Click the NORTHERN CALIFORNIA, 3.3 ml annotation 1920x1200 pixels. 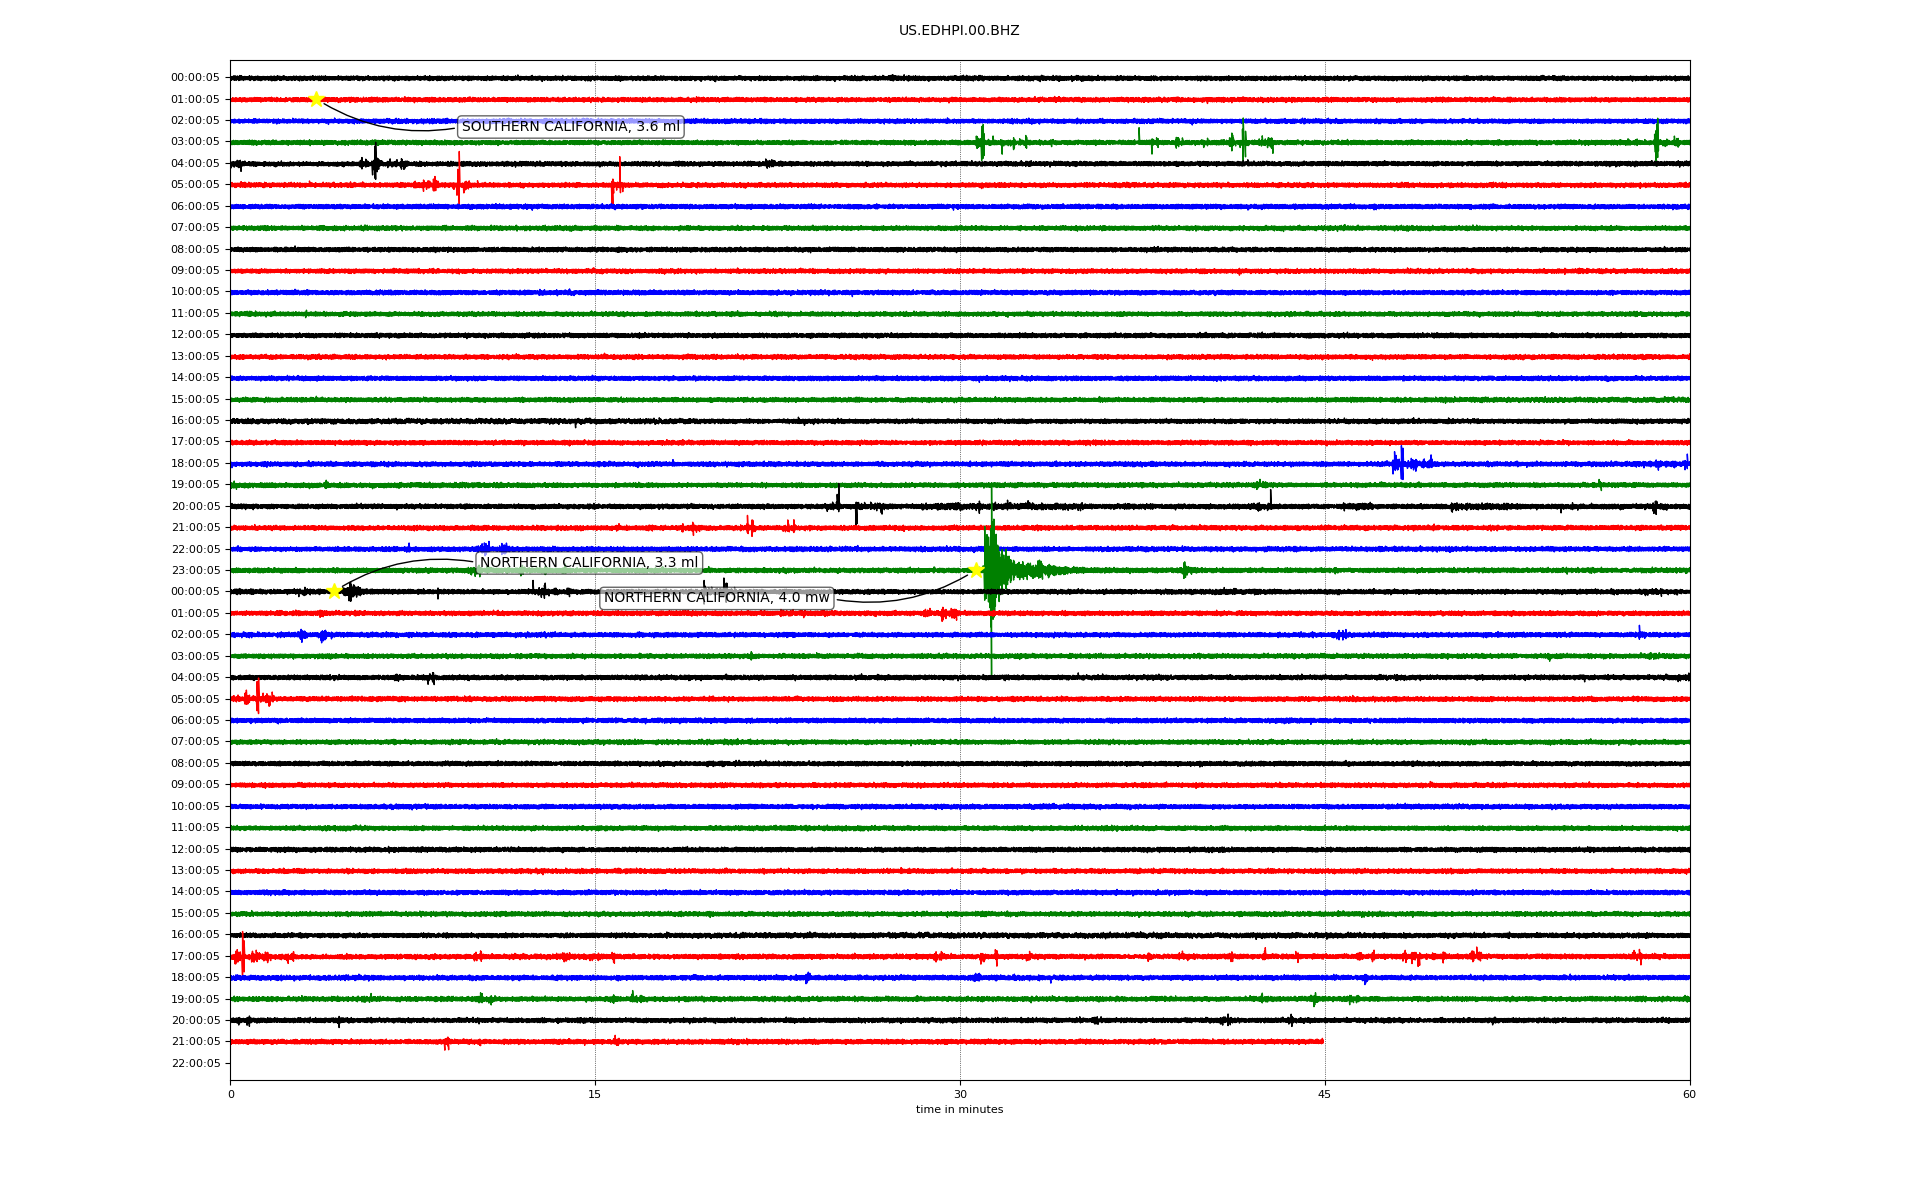click(588, 563)
